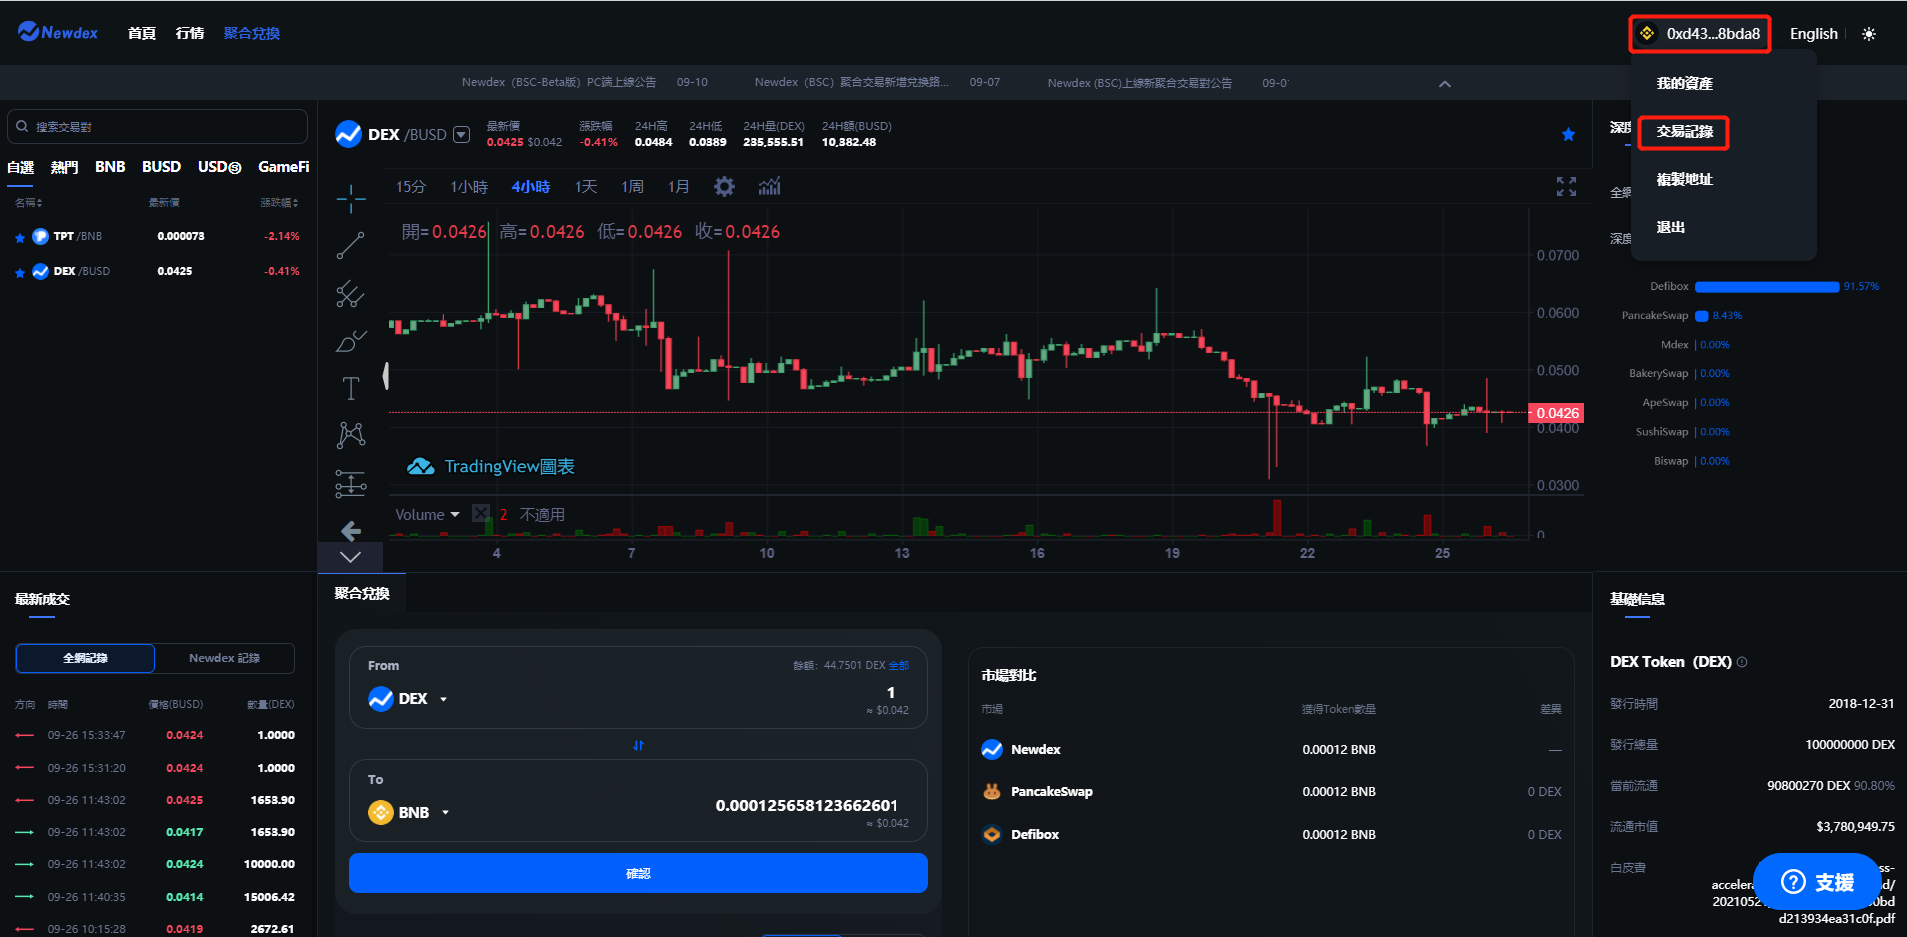Screen dimensions: 1907x937
Task: Click the Newdex logo
Action: tap(58, 32)
